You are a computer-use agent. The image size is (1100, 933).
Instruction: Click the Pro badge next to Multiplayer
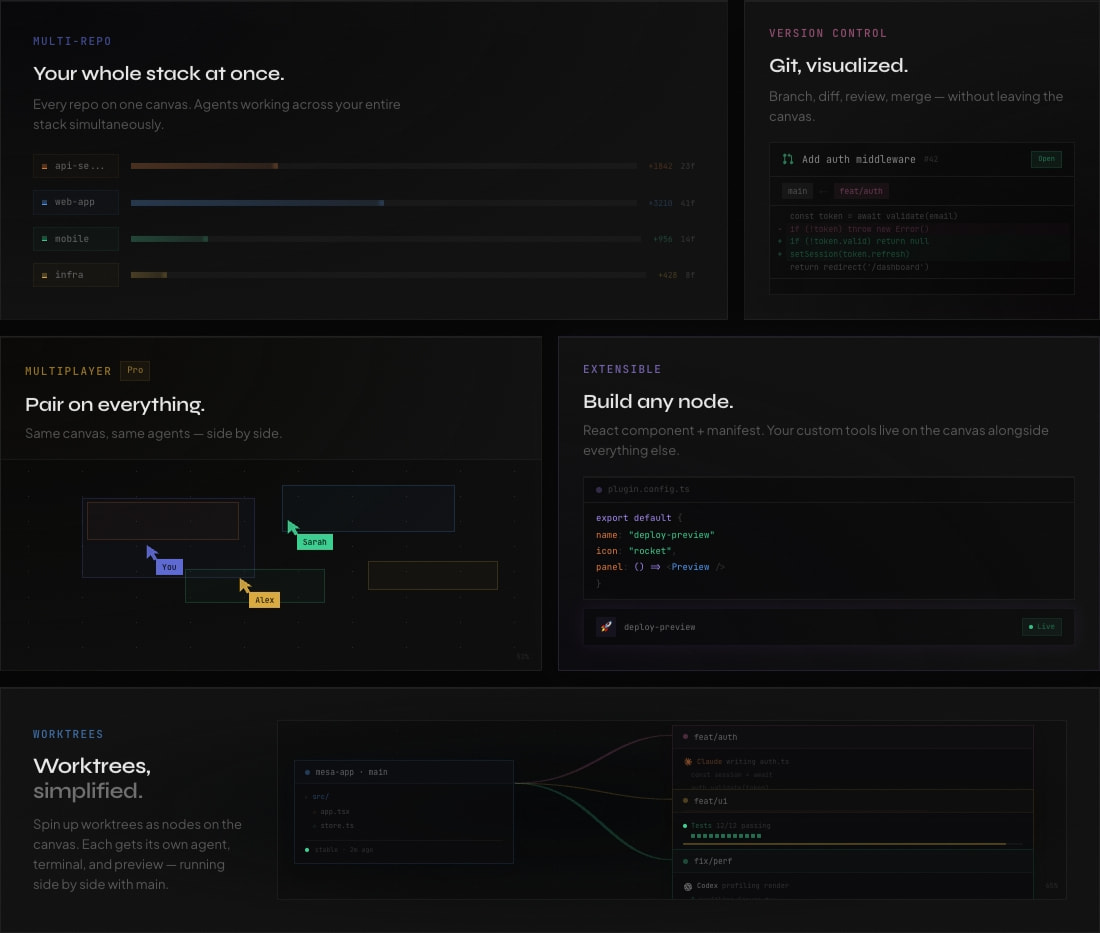(x=135, y=370)
